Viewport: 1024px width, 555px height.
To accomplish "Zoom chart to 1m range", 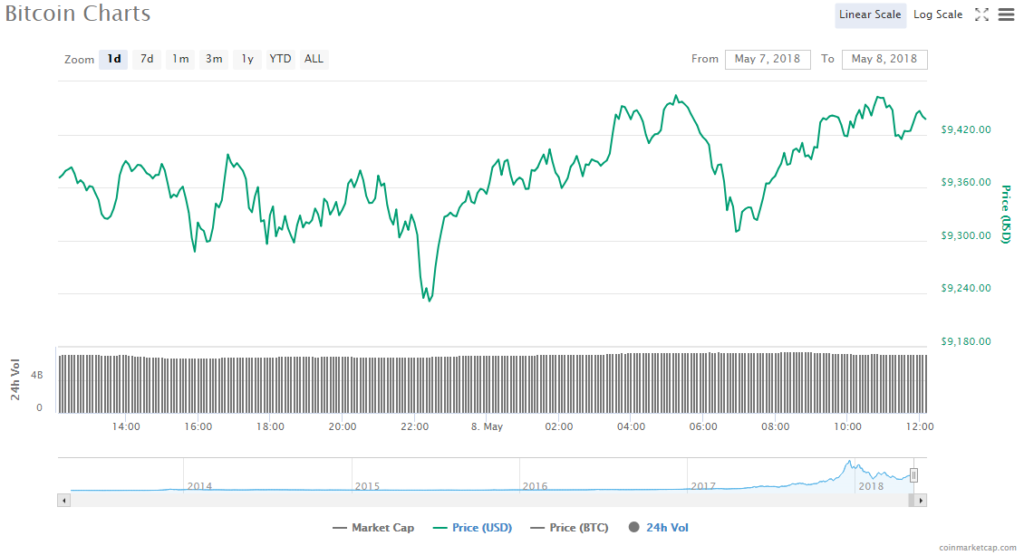I will point(180,59).
